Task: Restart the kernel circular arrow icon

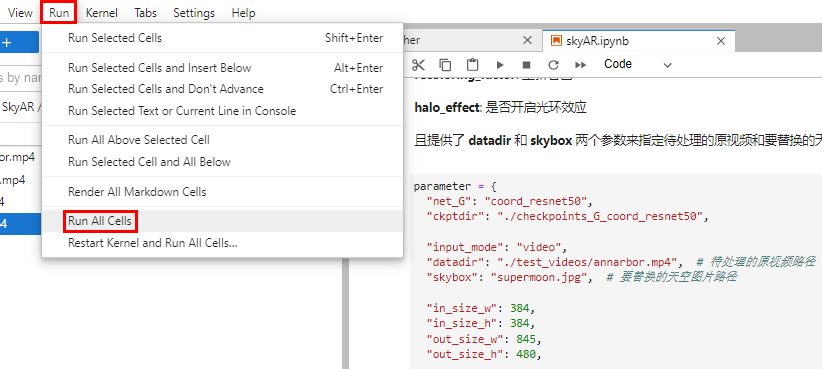Action: click(554, 64)
